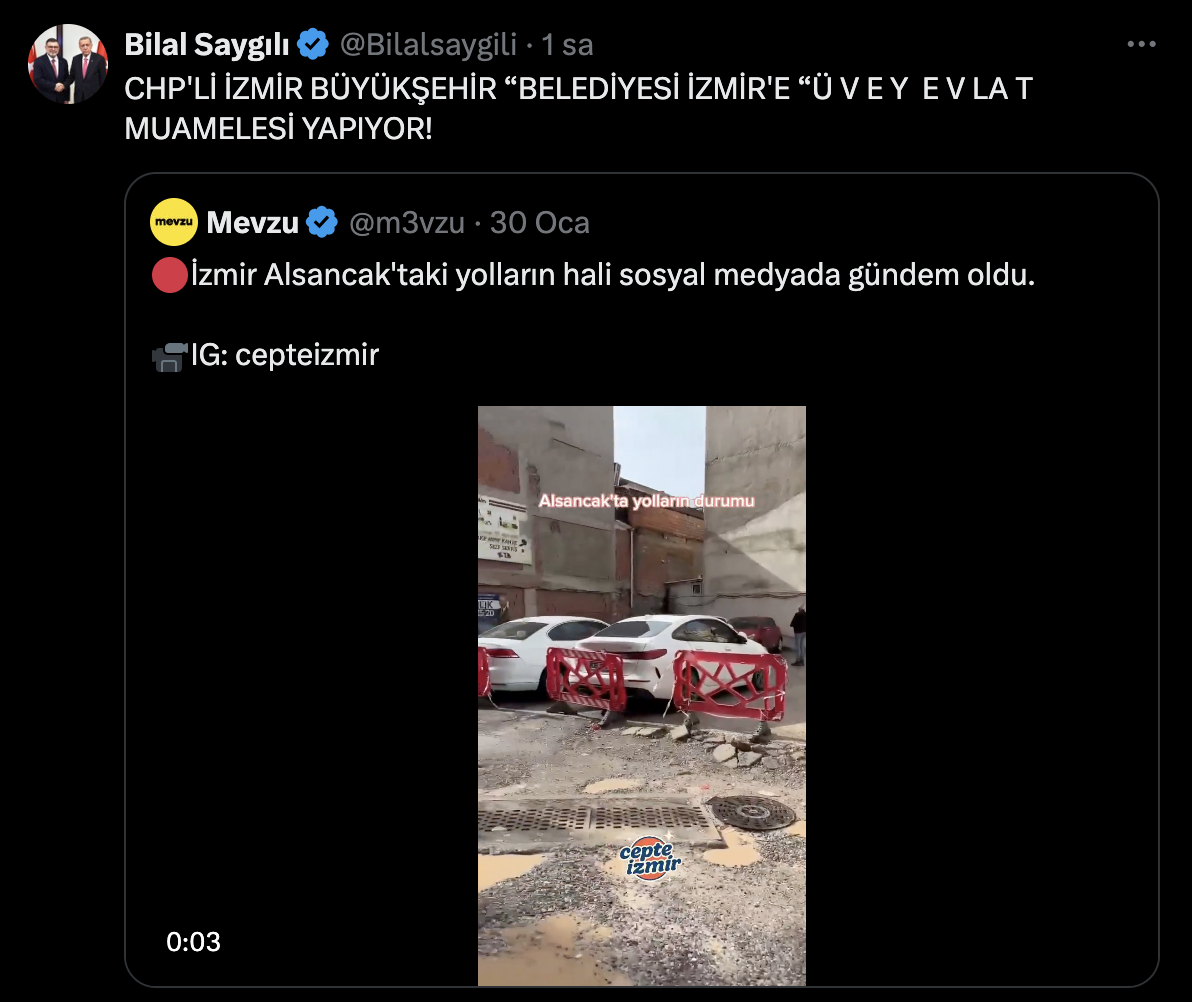The width and height of the screenshot is (1192, 1002).
Task: Open the Bilal Saygılı display name link
Action: pos(207,45)
